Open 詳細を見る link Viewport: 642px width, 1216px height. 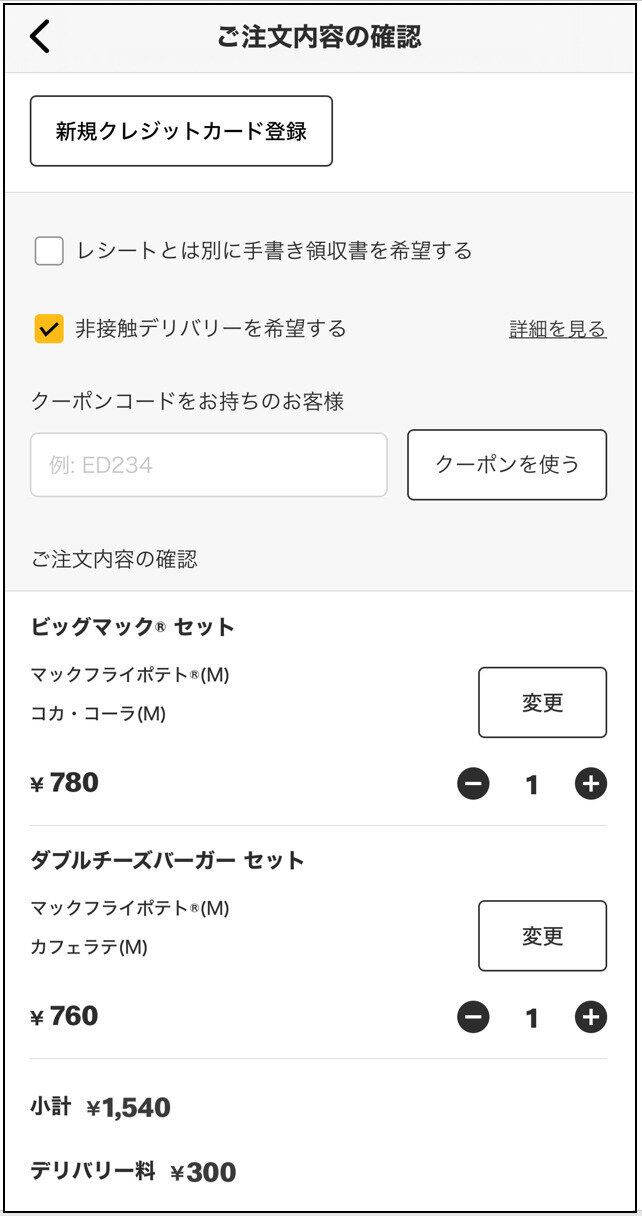(557, 329)
